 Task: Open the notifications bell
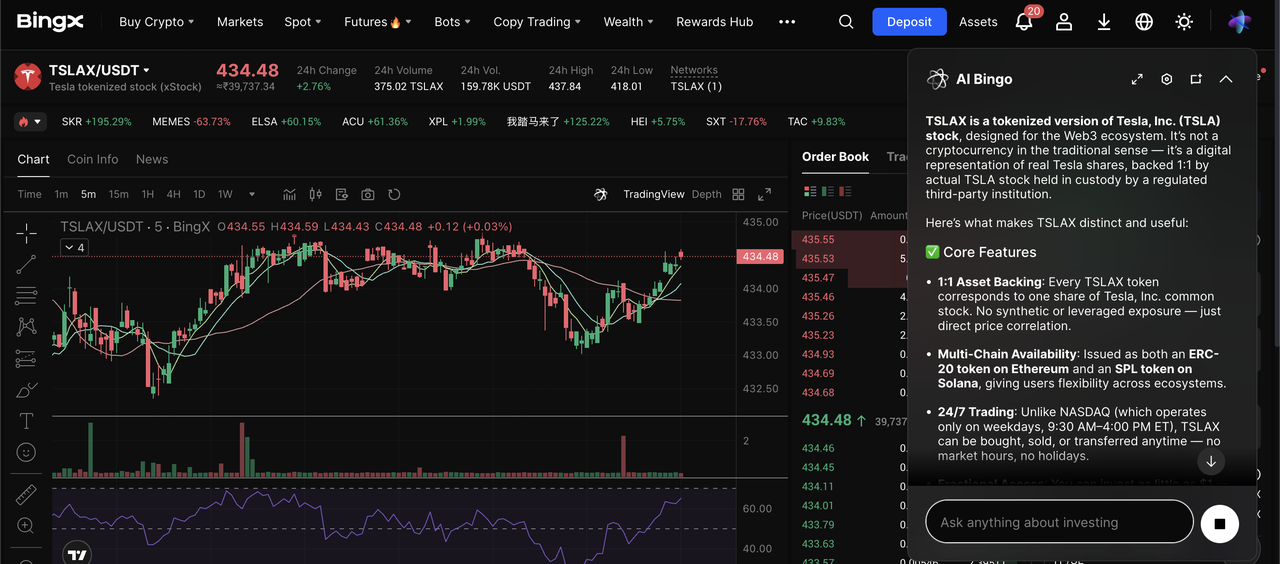[x=1024, y=22]
